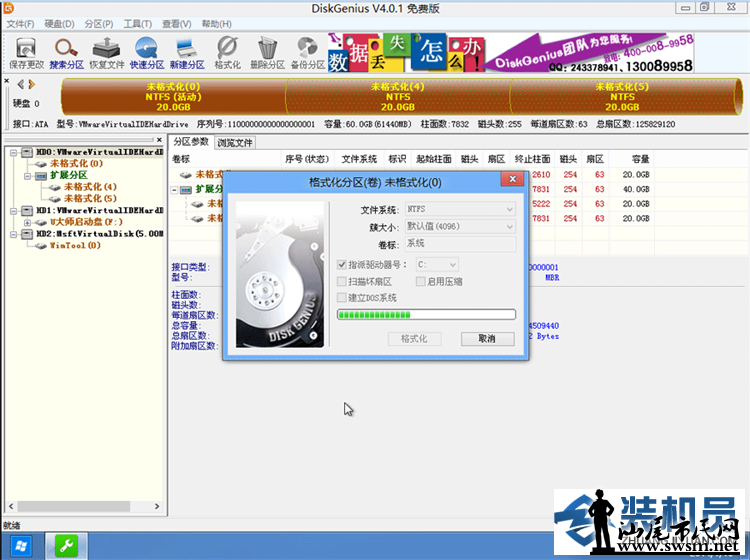This screenshot has width=750, height=560.
Task: Click the format progress bar
Action: coord(426,314)
